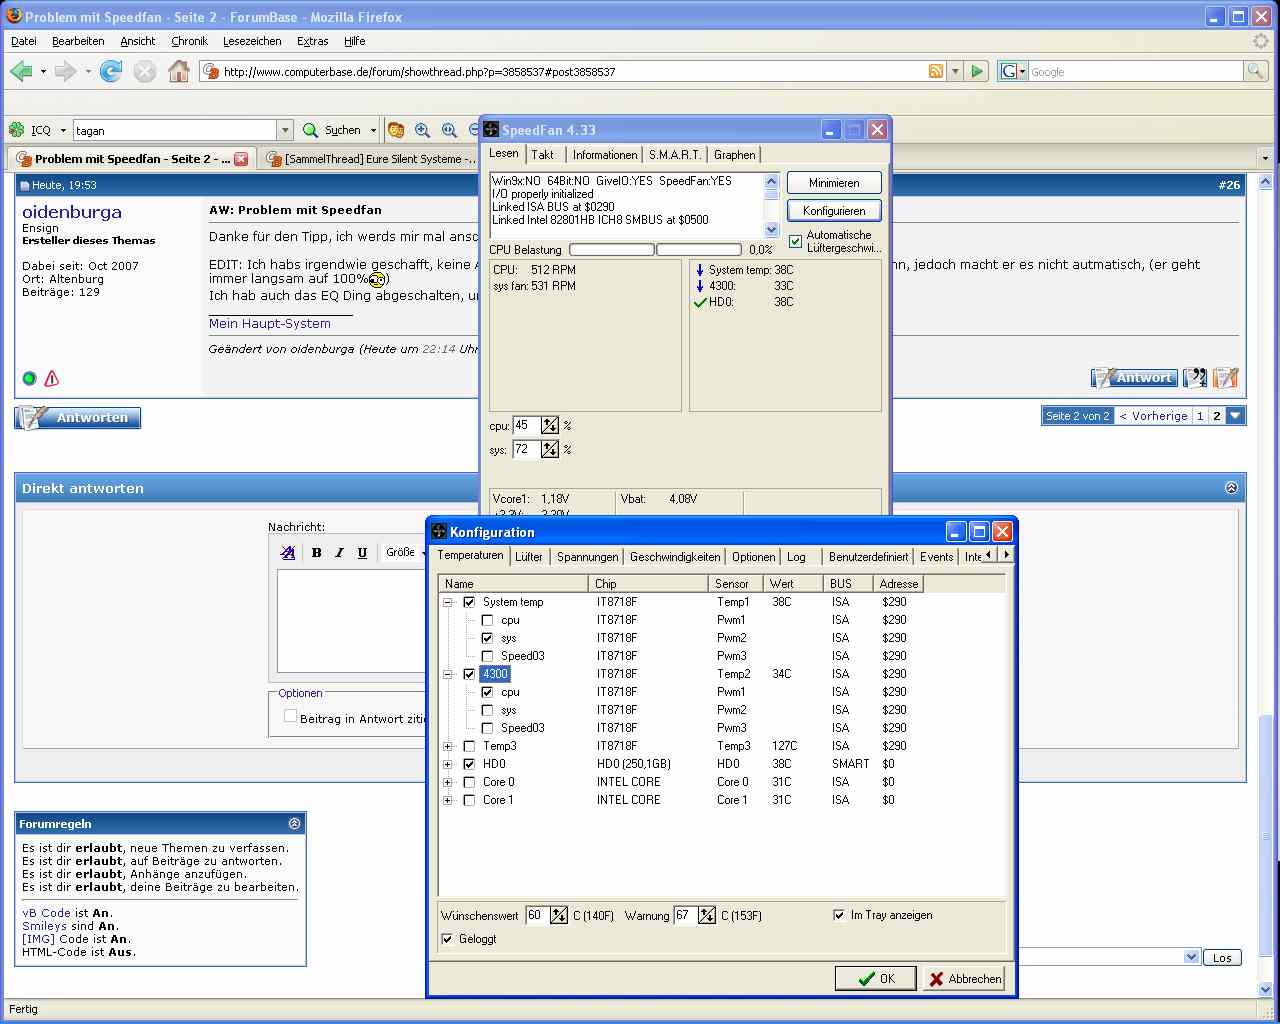Click the stop loading icon
This screenshot has height=1024, width=1280.
pyautogui.click(x=145, y=71)
